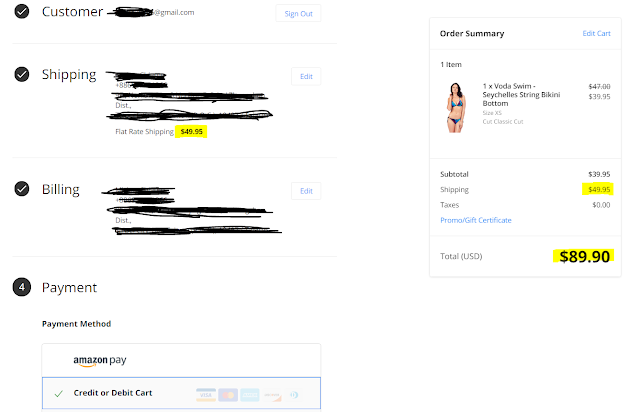This screenshot has height=412, width=640.
Task: Click the highlighted $89.90 total amount
Action: point(584,256)
